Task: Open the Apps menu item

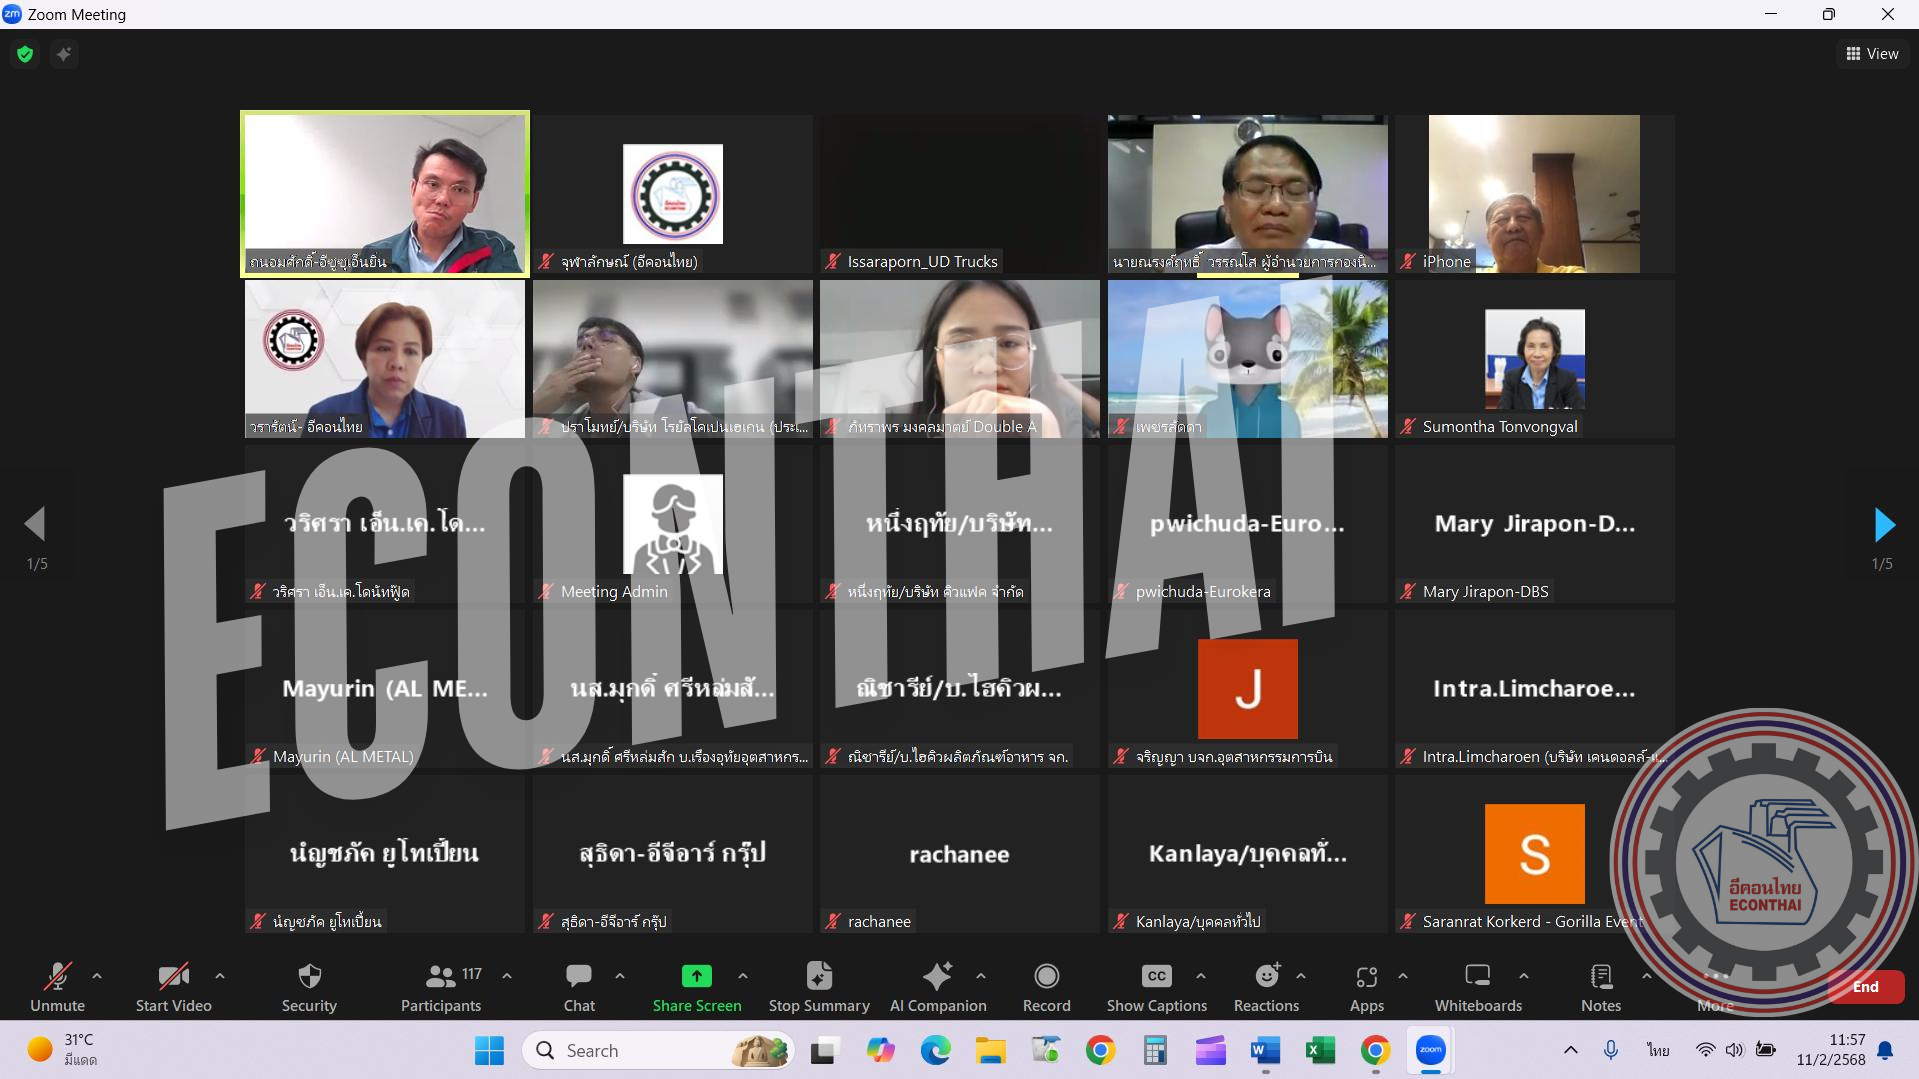Action: click(1366, 986)
